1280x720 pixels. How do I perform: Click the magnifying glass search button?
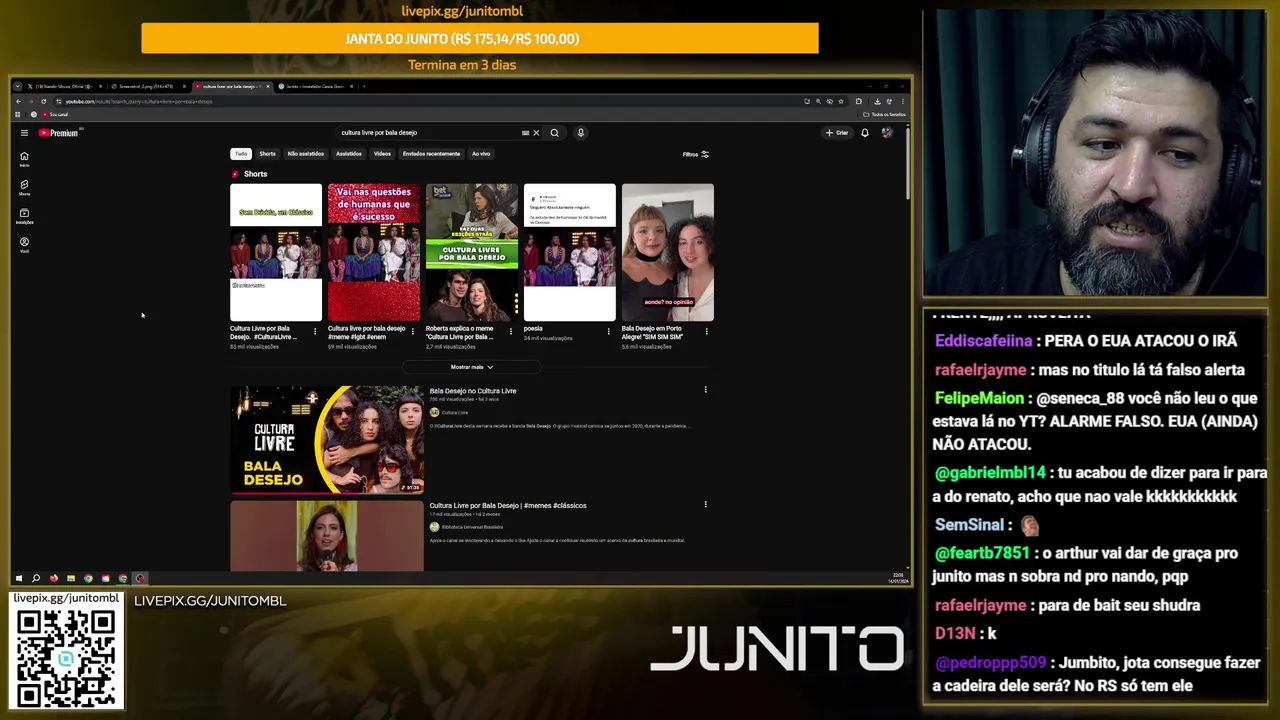pyautogui.click(x=554, y=132)
